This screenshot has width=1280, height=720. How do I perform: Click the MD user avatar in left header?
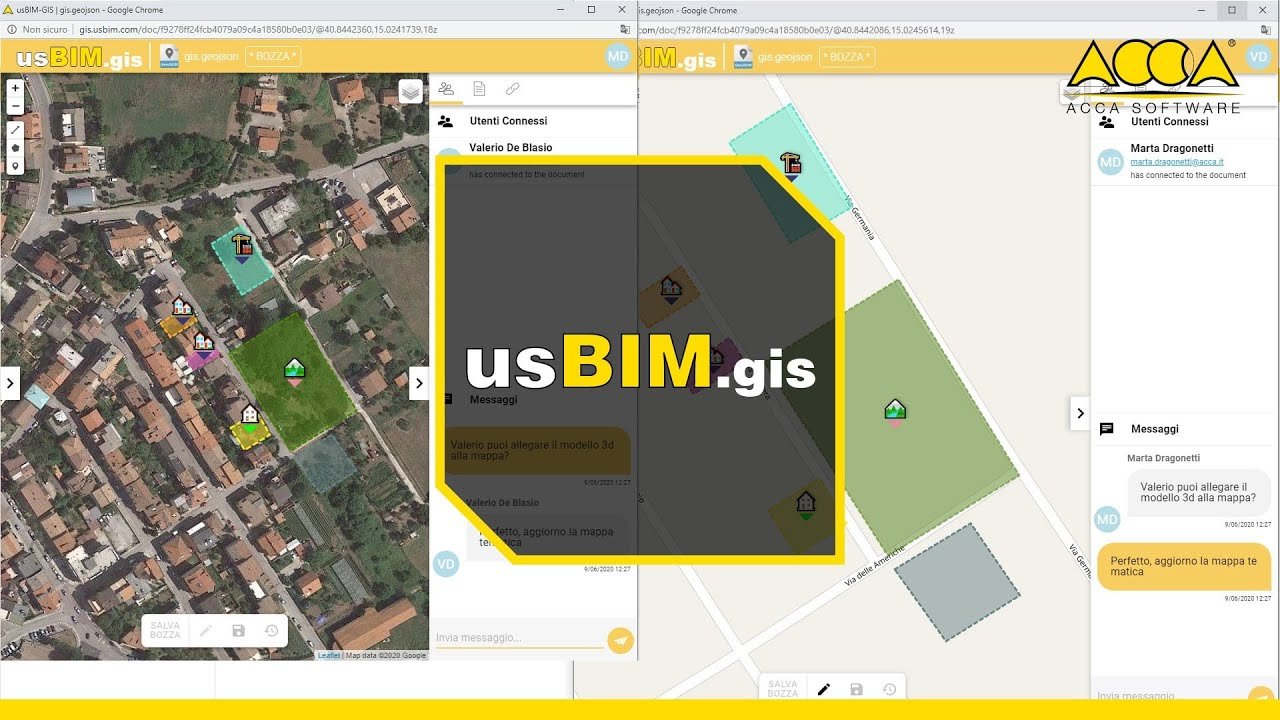click(618, 56)
